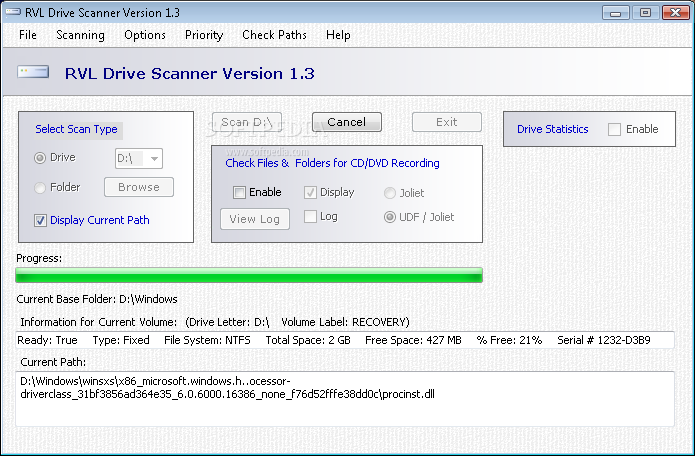This screenshot has width=695, height=456.
Task: Click 'Serial # 1232-D3B9' text
Action: 604,340
